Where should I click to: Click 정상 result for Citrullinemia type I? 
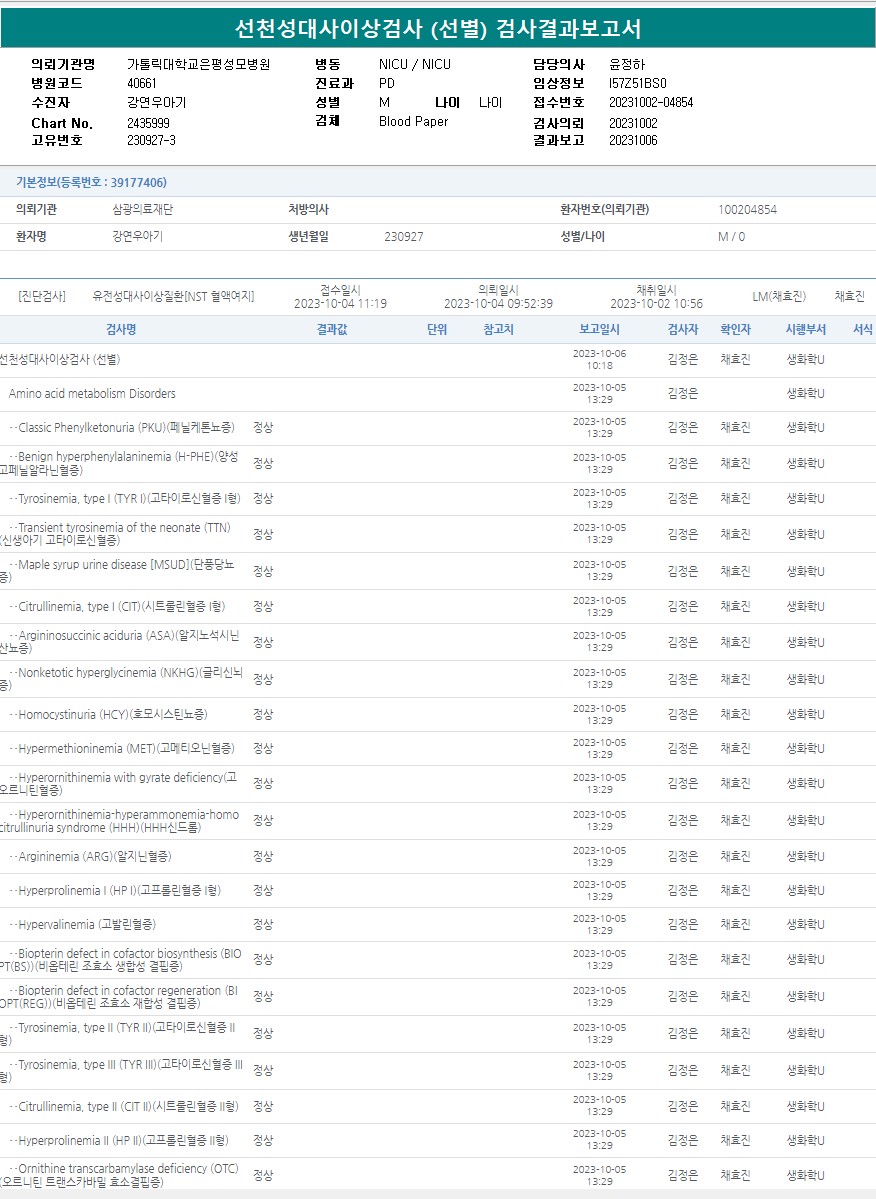pos(263,606)
